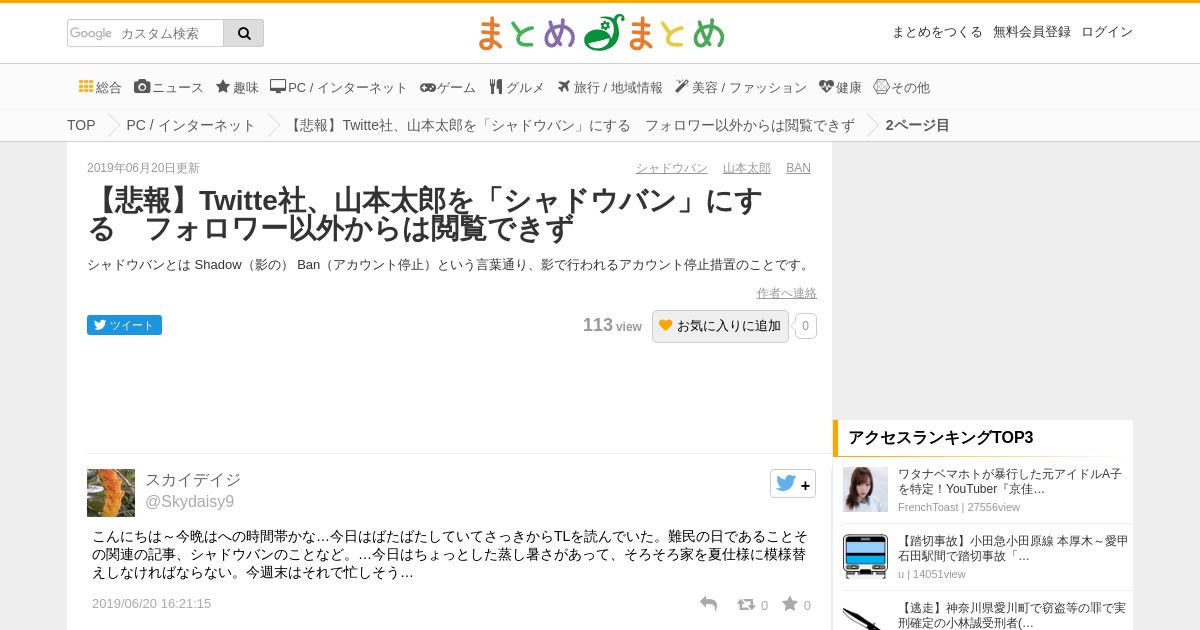Click BAN tag link
Screen dimensions: 1200x630
(798, 168)
